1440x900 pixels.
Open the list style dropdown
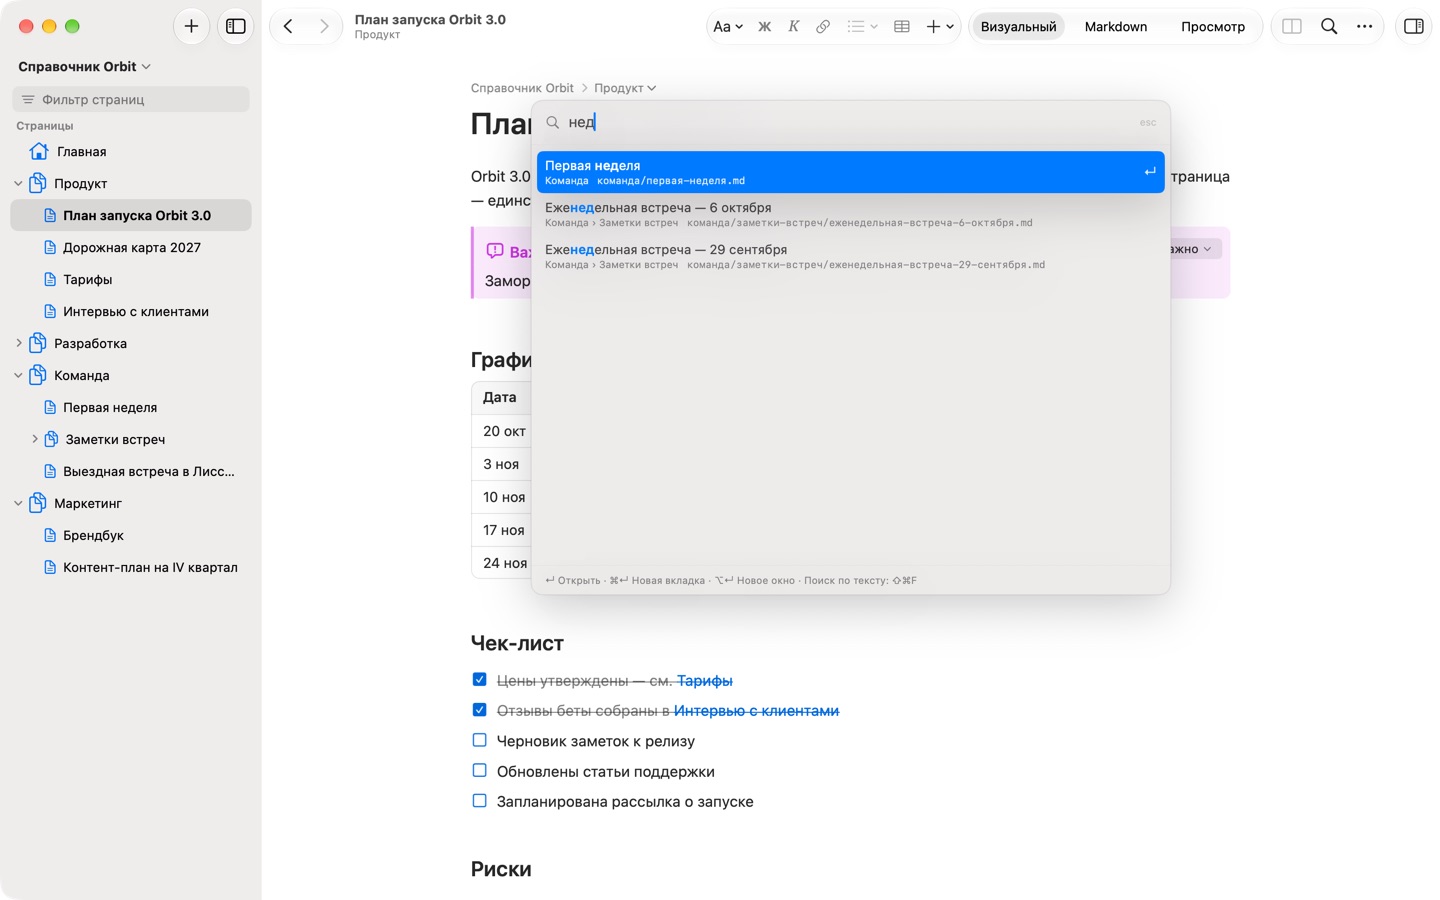pyautogui.click(x=862, y=27)
